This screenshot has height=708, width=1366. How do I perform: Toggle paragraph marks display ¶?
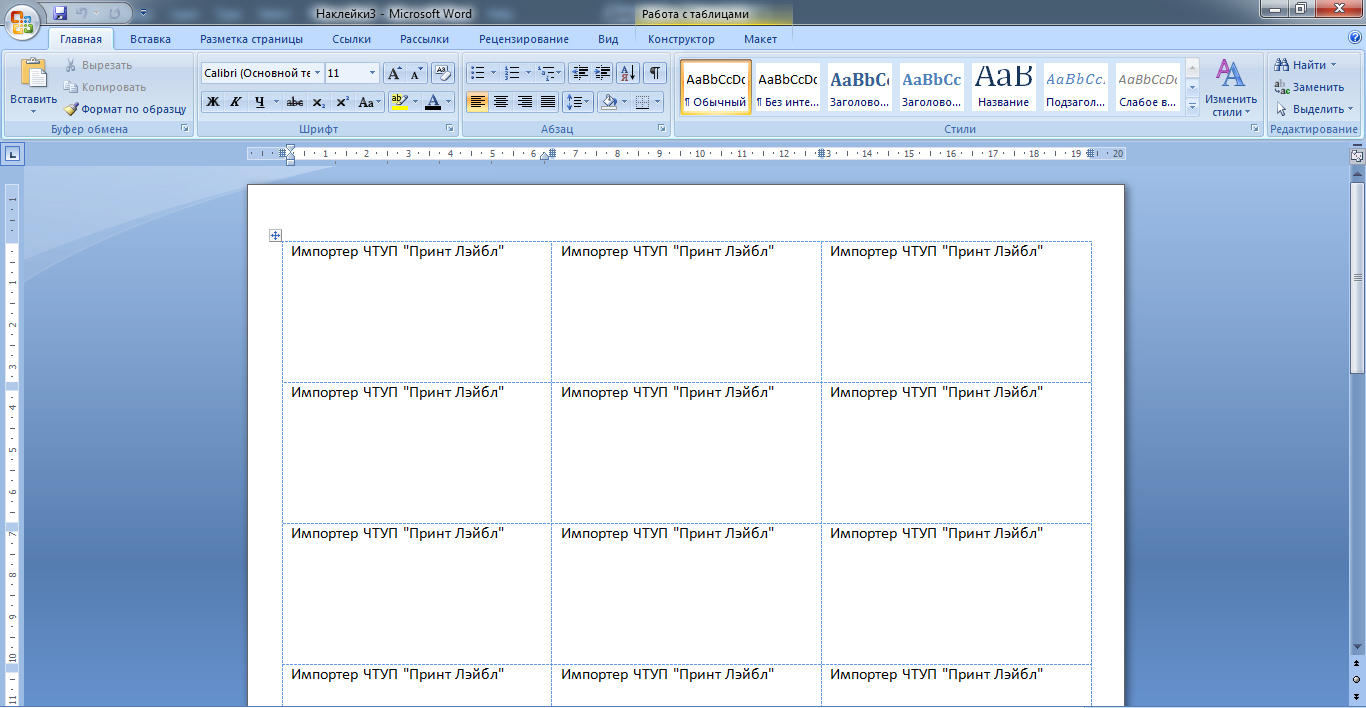[655, 73]
